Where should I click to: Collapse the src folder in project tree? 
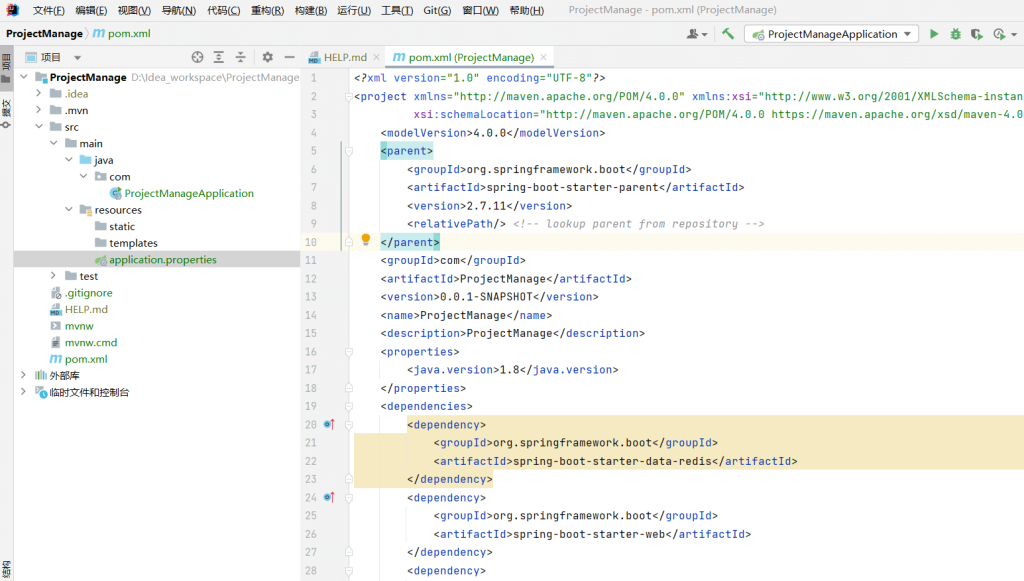point(39,127)
